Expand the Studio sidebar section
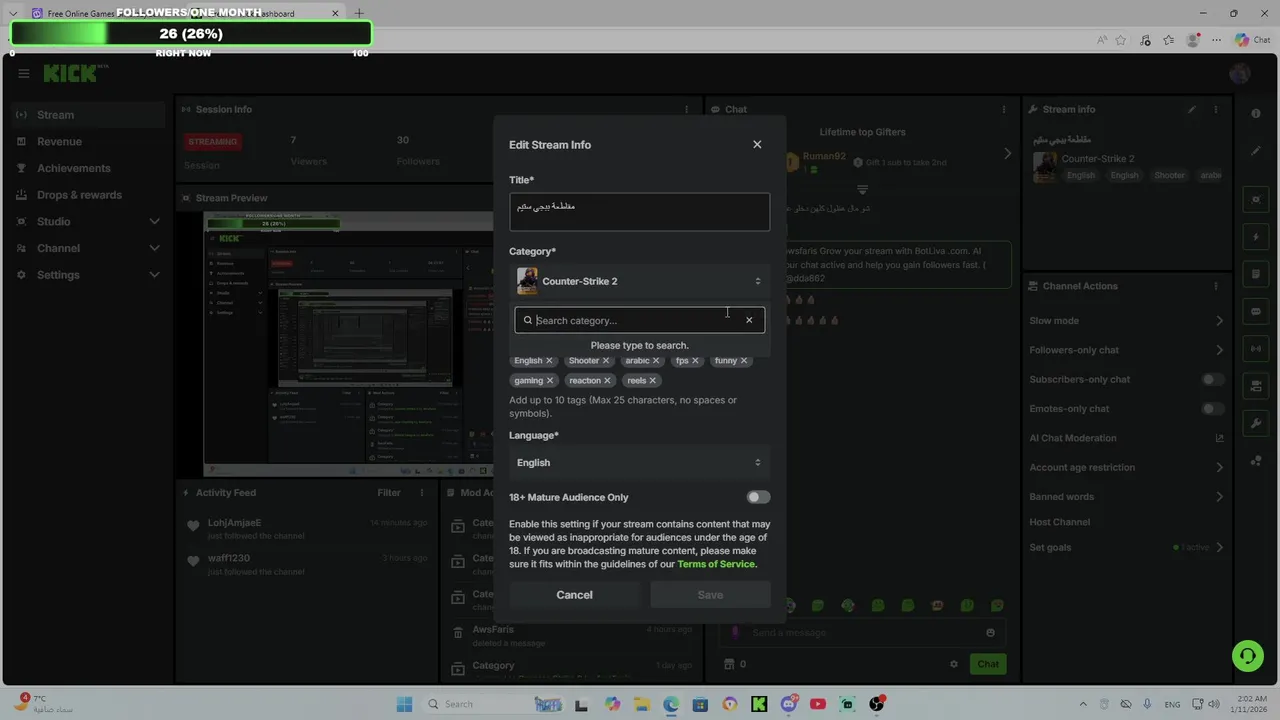Viewport: 1280px width, 720px height. 88,221
